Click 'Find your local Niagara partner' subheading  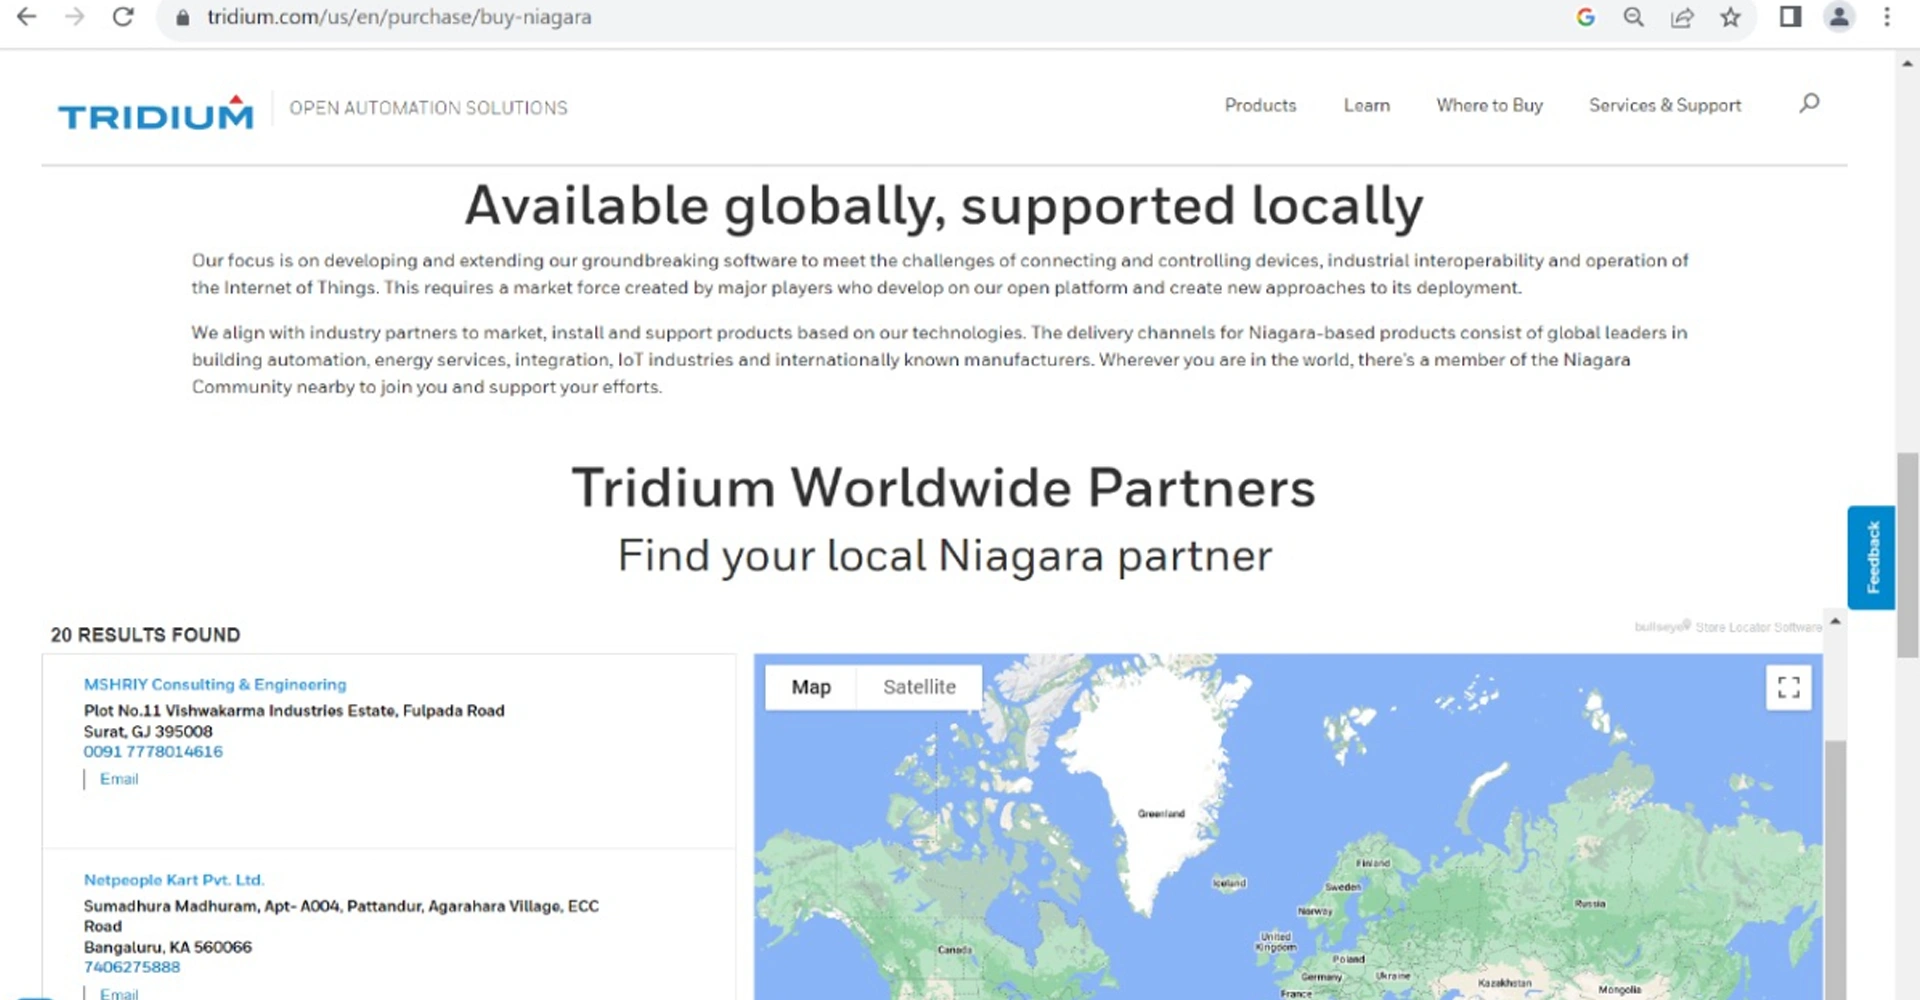pyautogui.click(x=945, y=556)
